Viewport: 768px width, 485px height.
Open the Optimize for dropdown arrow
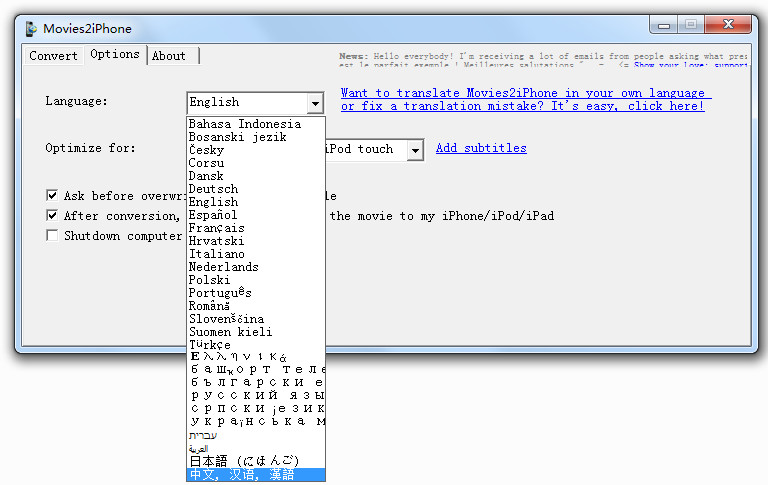pos(415,150)
